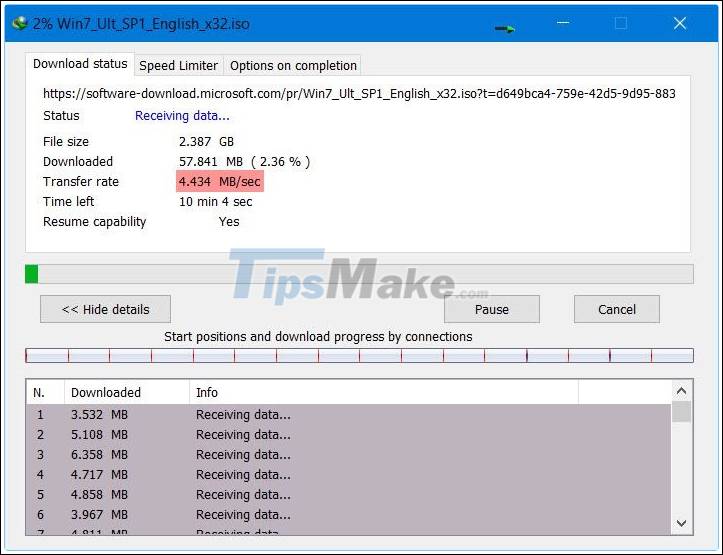The image size is (723, 555).
Task: Select connection row 1 with 3.532 MB
Action: 349,414
